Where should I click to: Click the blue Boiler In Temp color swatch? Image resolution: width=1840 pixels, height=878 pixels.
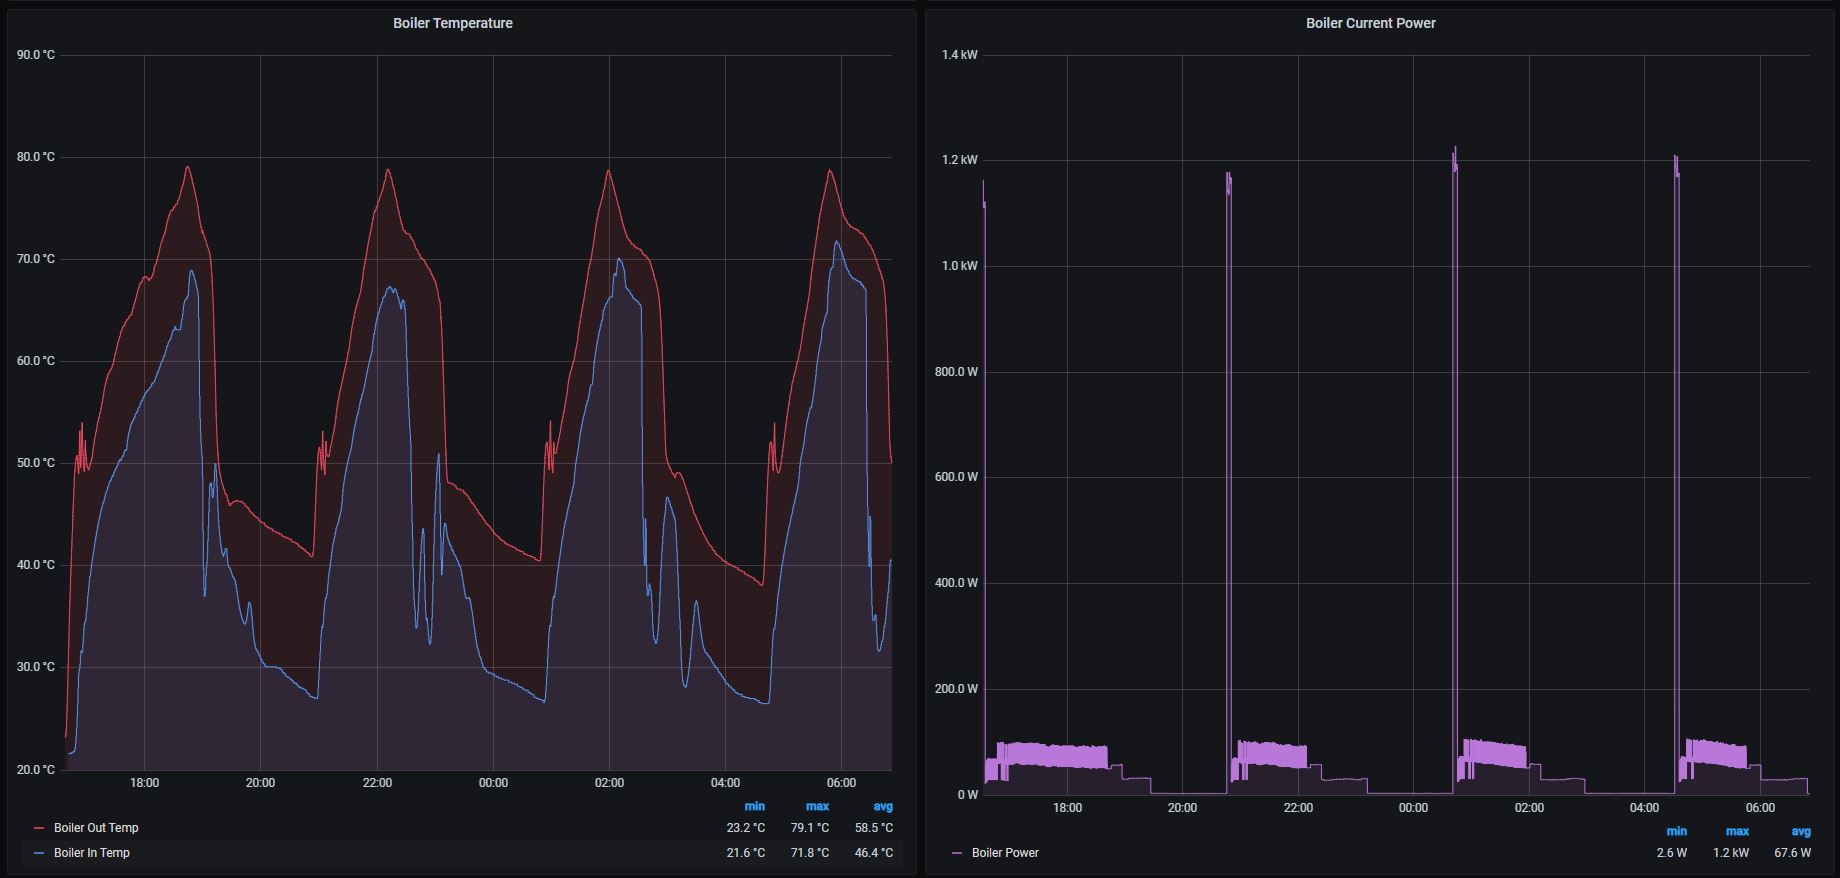coord(40,853)
